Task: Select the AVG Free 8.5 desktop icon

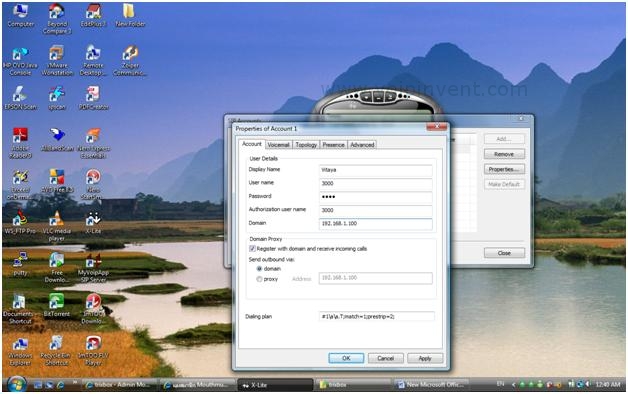Action: click(x=57, y=181)
